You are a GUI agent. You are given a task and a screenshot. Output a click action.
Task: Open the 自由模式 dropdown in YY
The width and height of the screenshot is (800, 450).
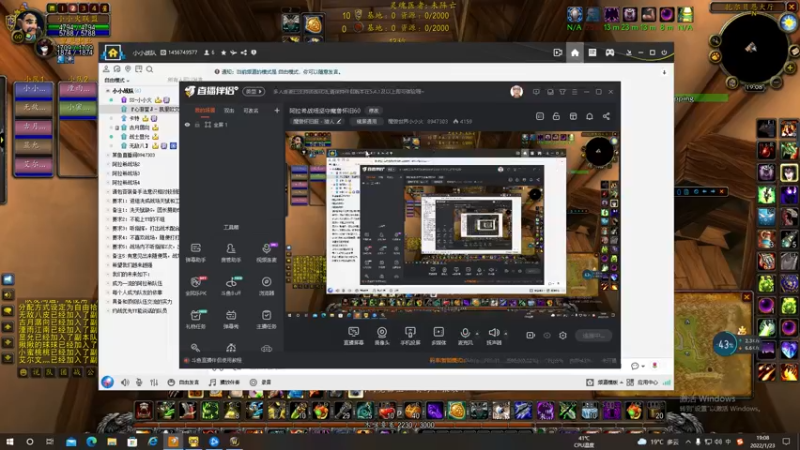(117, 80)
